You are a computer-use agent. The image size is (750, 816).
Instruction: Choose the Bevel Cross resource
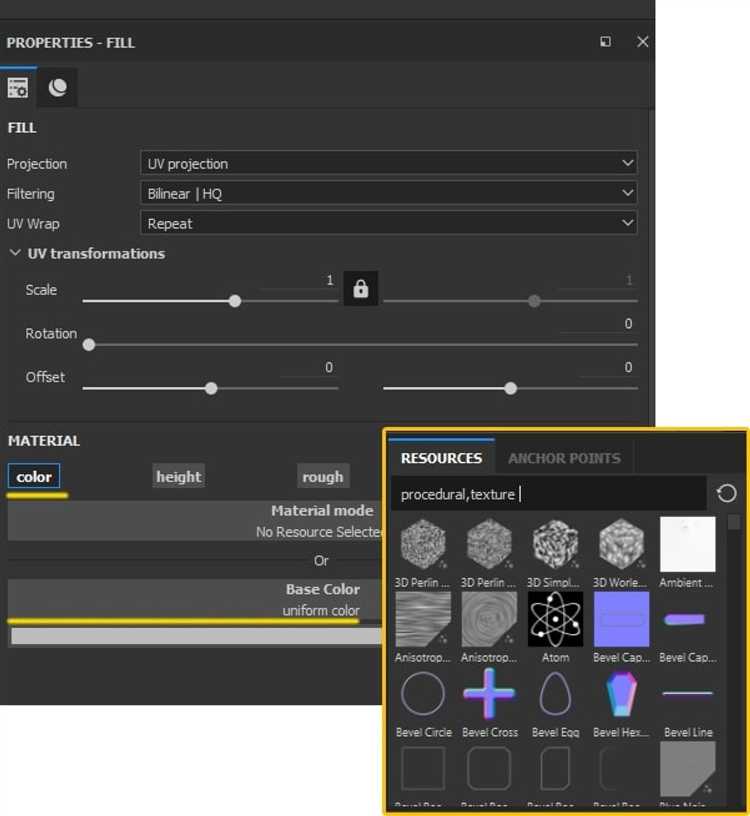[x=489, y=694]
